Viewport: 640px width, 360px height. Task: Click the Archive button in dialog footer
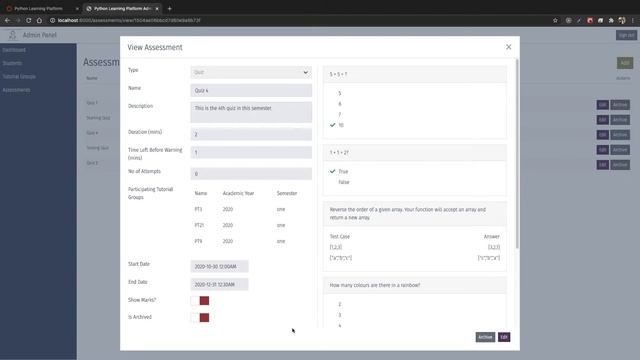point(485,337)
